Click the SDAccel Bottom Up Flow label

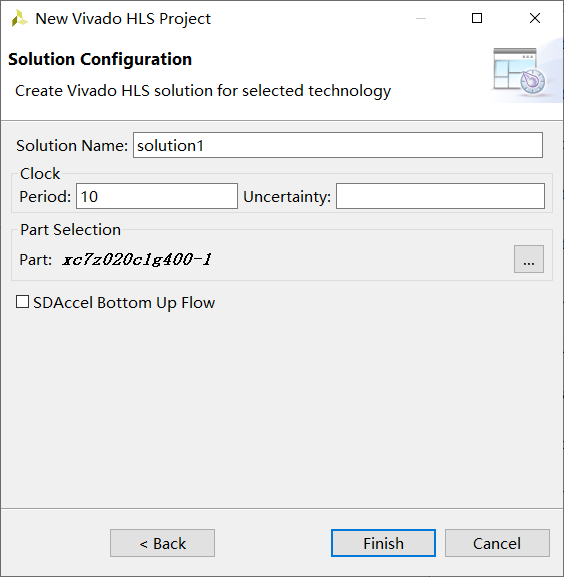(x=124, y=303)
